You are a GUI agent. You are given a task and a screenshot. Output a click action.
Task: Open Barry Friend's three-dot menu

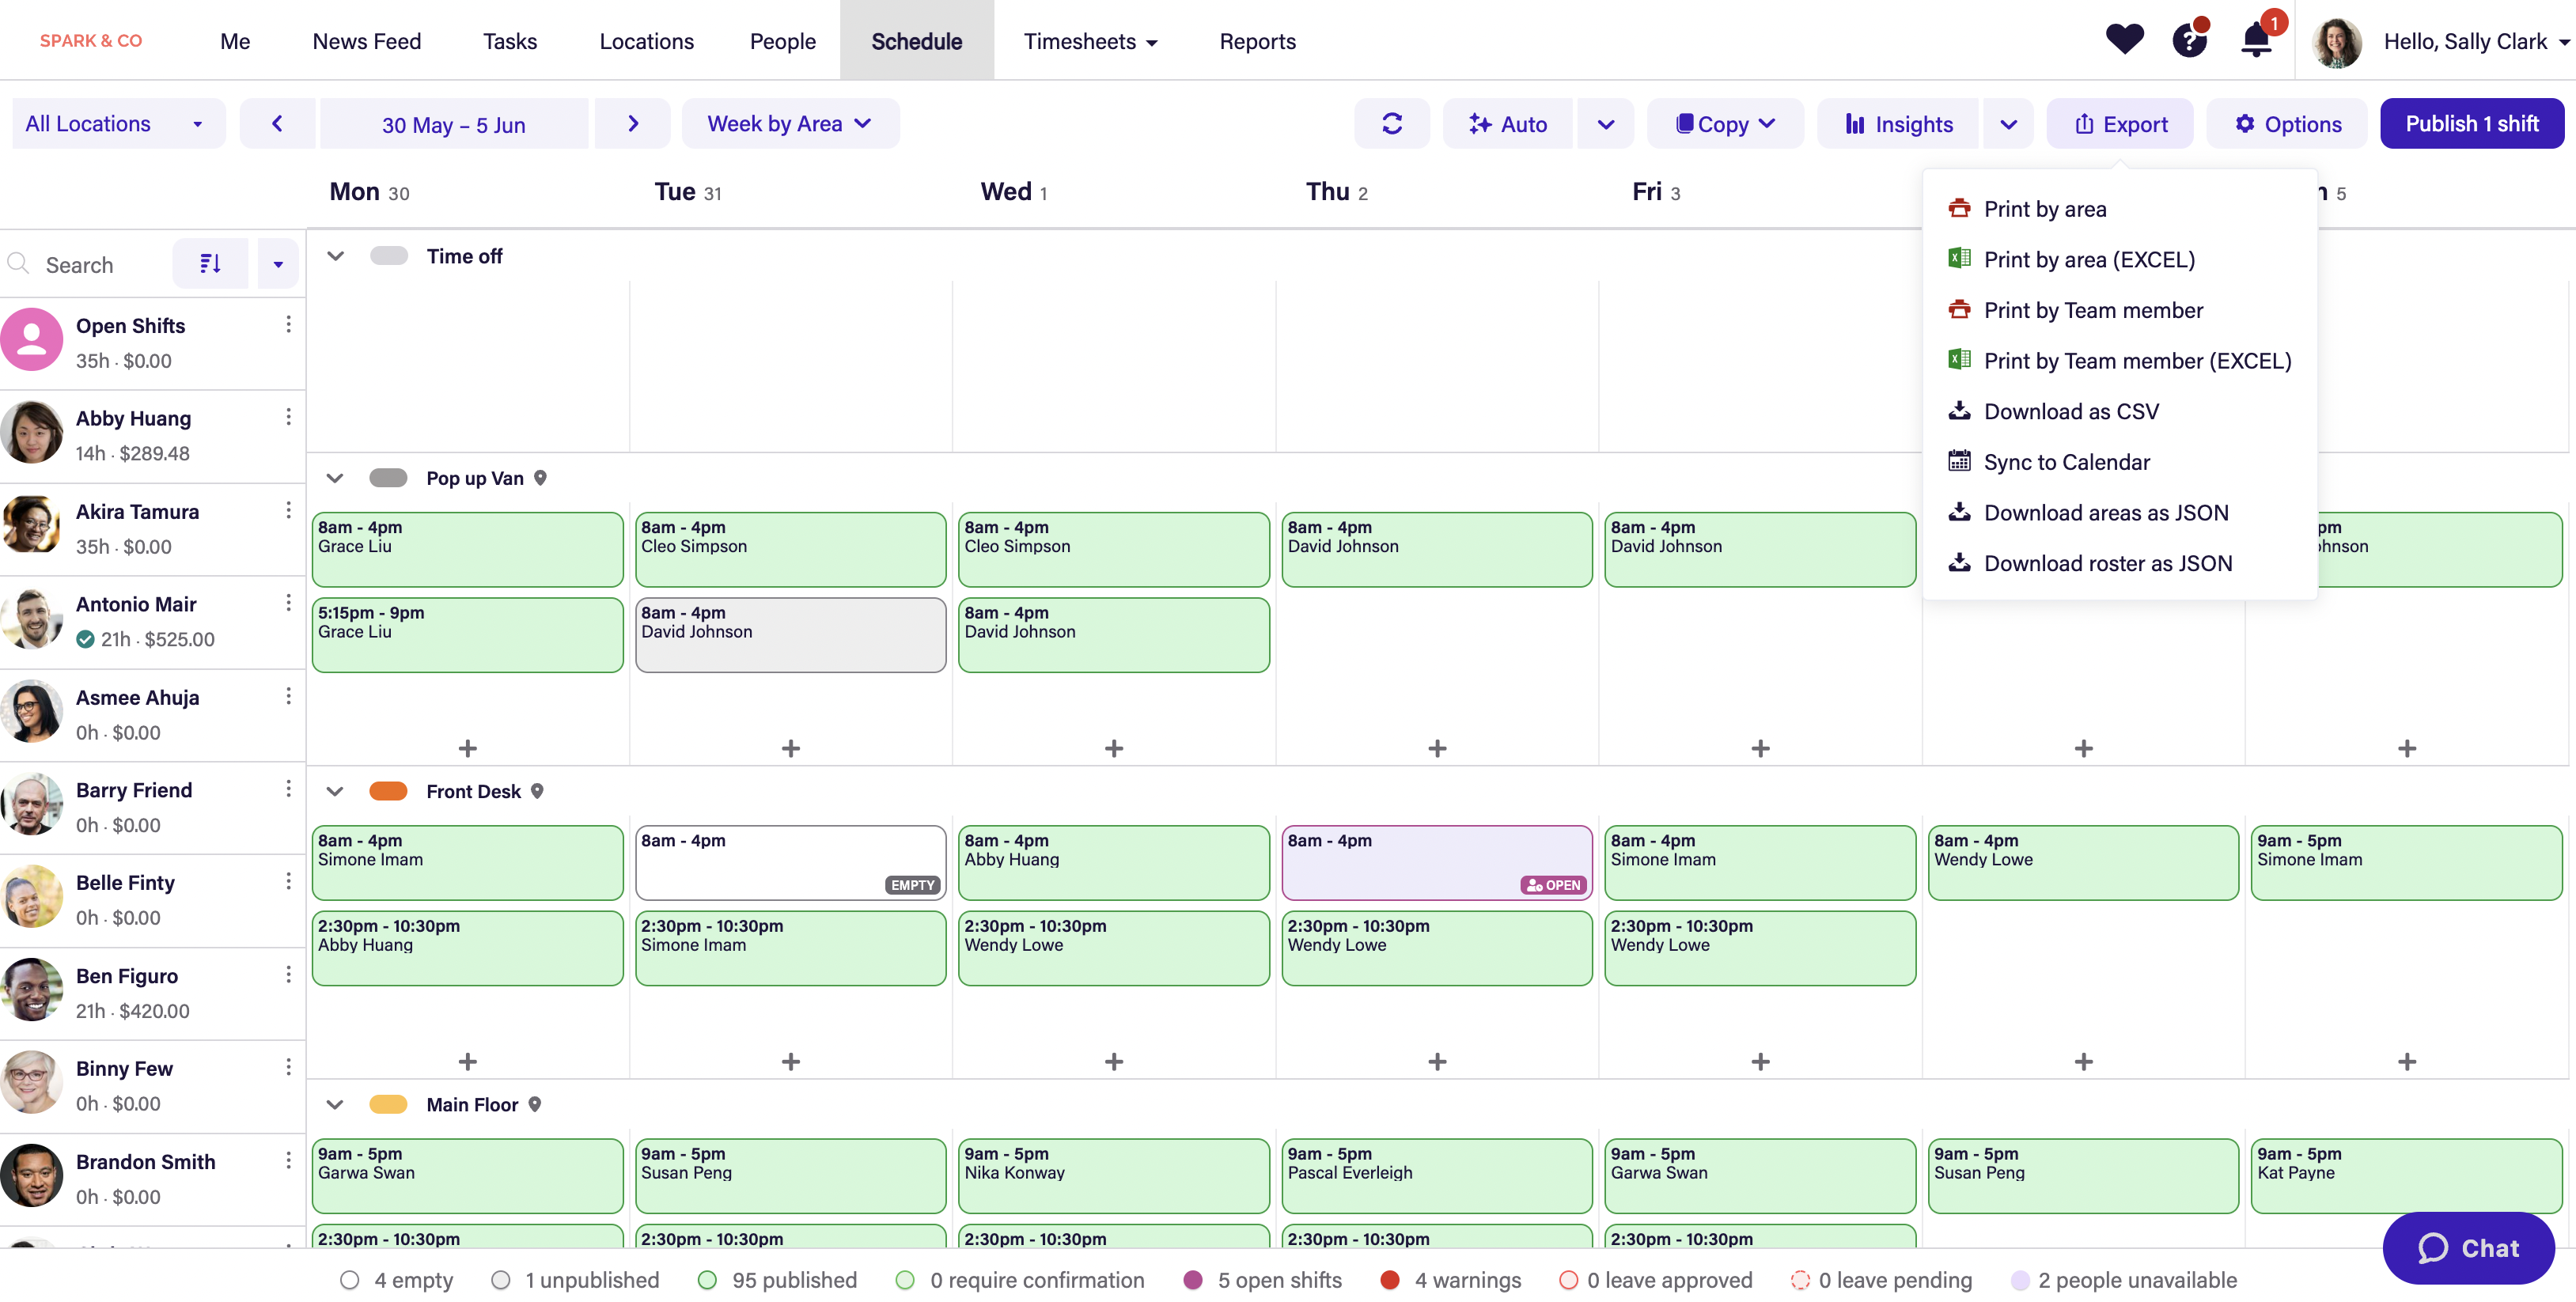click(x=288, y=788)
